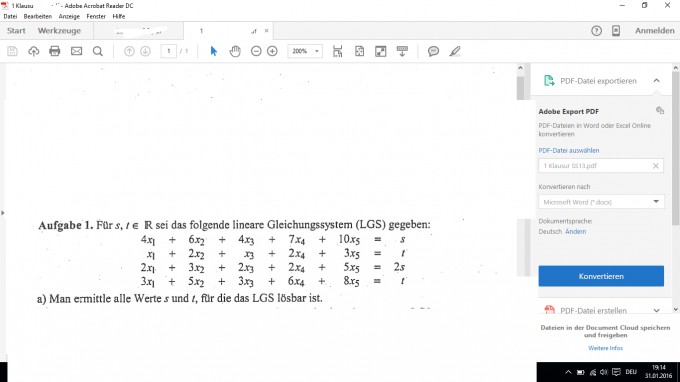Image resolution: width=680 pixels, height=382 pixels.
Task: Upload file to cloud icon
Action: point(33,51)
